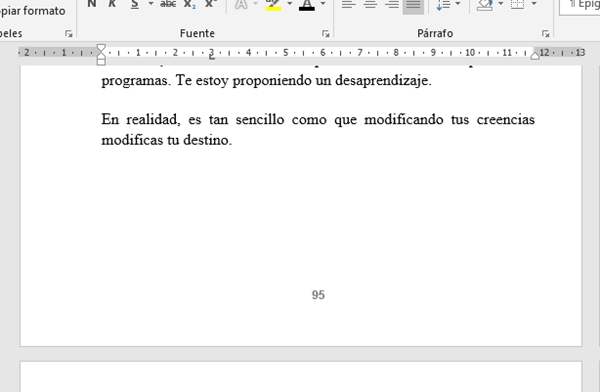
Task: Center the paragraph text
Action: (x=370, y=4)
